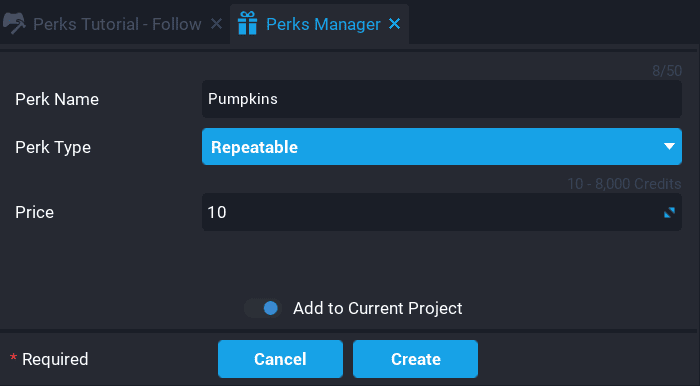
Task: Click the gift icon on Perks Manager tab
Action: (x=247, y=24)
